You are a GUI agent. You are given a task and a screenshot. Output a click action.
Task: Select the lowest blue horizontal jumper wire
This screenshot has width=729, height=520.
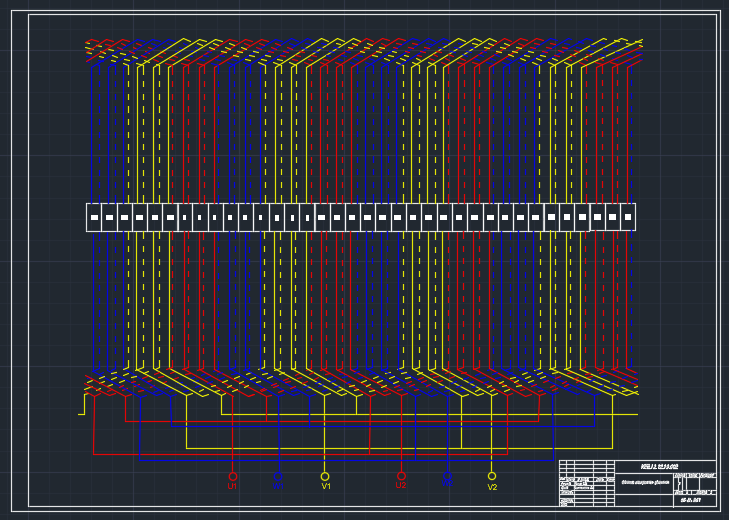(350, 460)
